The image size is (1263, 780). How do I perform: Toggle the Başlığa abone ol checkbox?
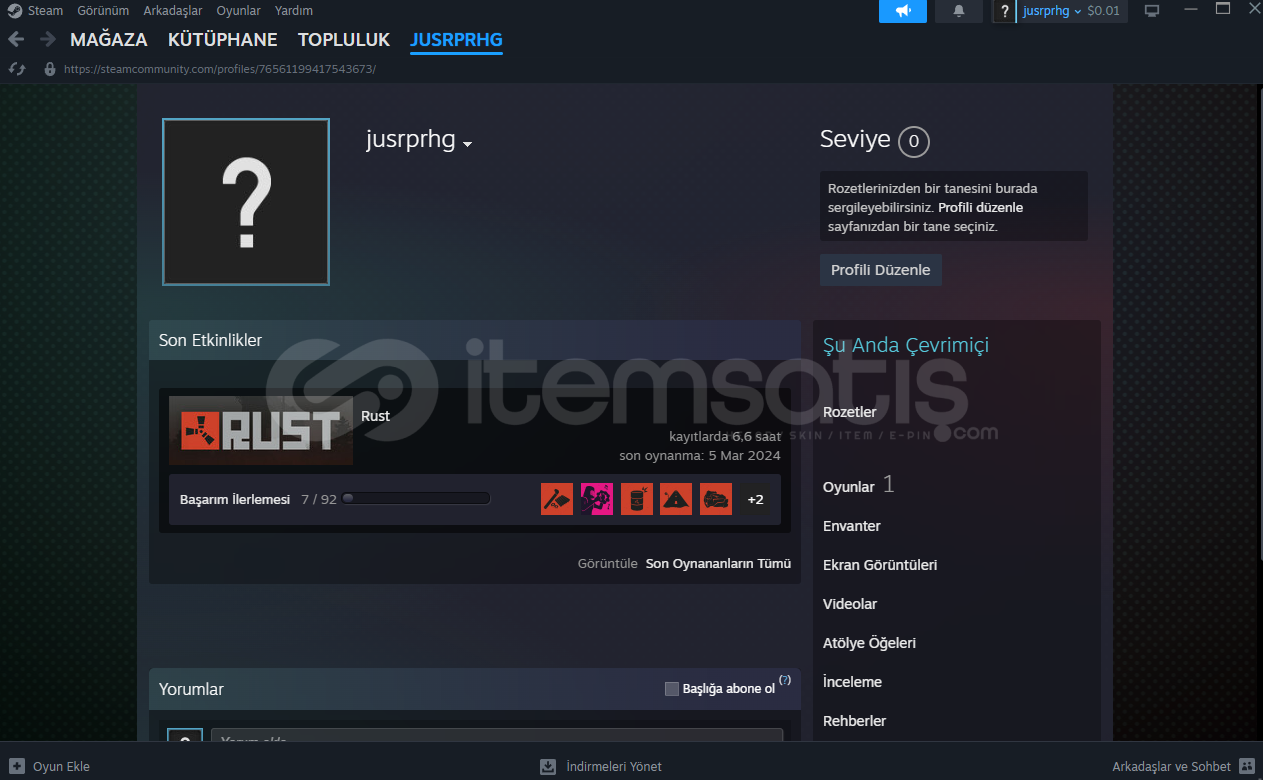[672, 689]
